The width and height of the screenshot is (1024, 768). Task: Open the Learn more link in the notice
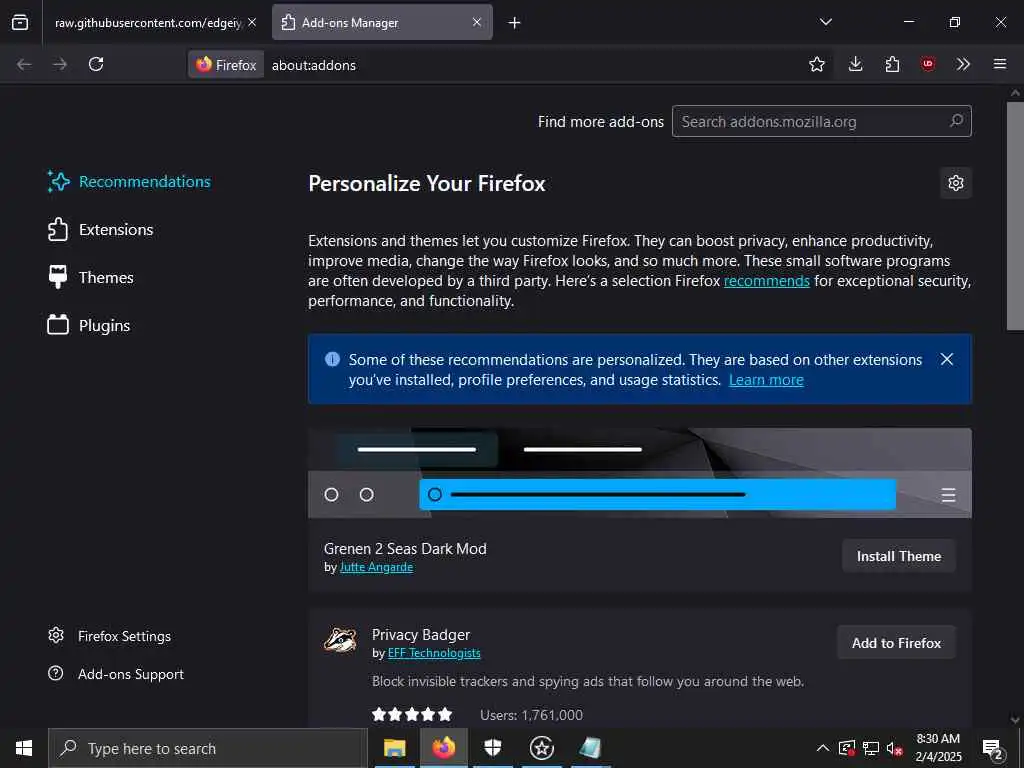point(766,380)
